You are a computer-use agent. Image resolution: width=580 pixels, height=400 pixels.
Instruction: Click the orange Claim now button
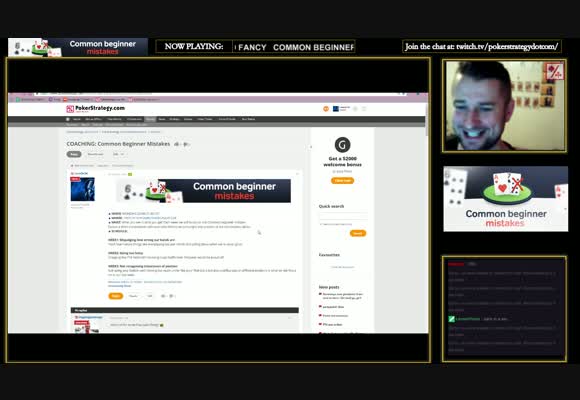pyautogui.click(x=343, y=181)
